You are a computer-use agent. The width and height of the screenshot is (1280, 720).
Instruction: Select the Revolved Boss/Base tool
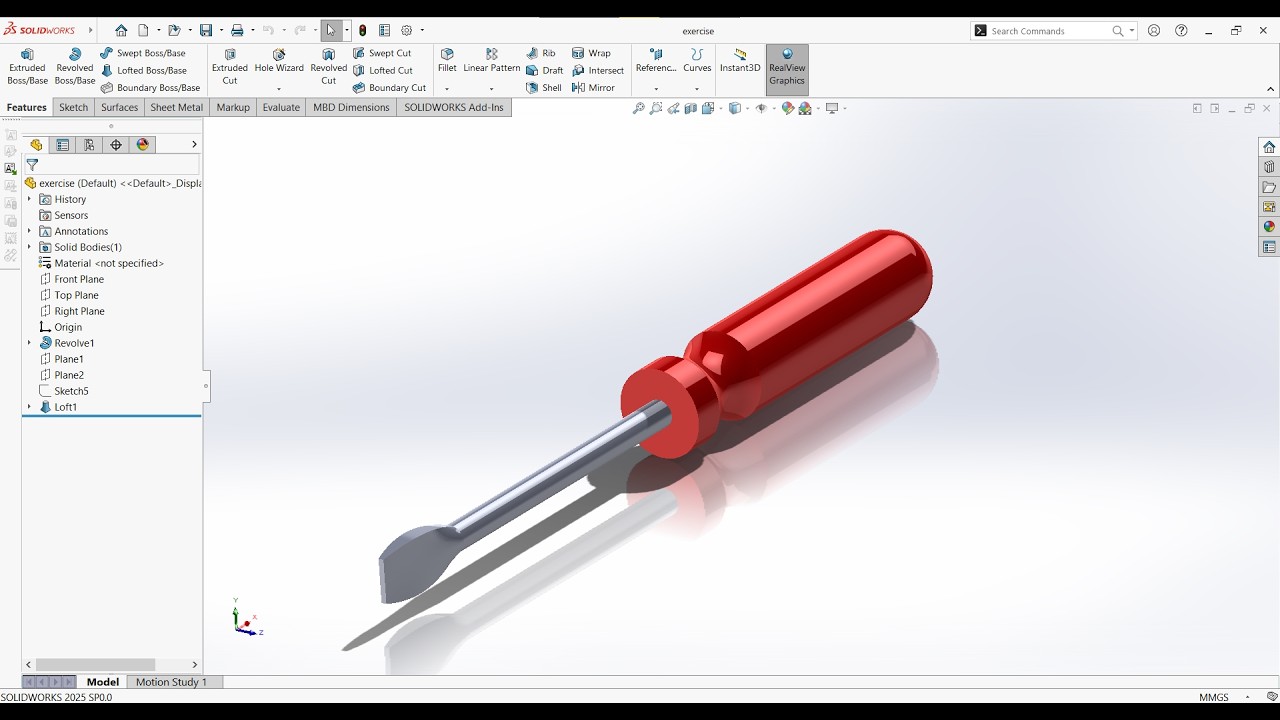pyautogui.click(x=75, y=67)
